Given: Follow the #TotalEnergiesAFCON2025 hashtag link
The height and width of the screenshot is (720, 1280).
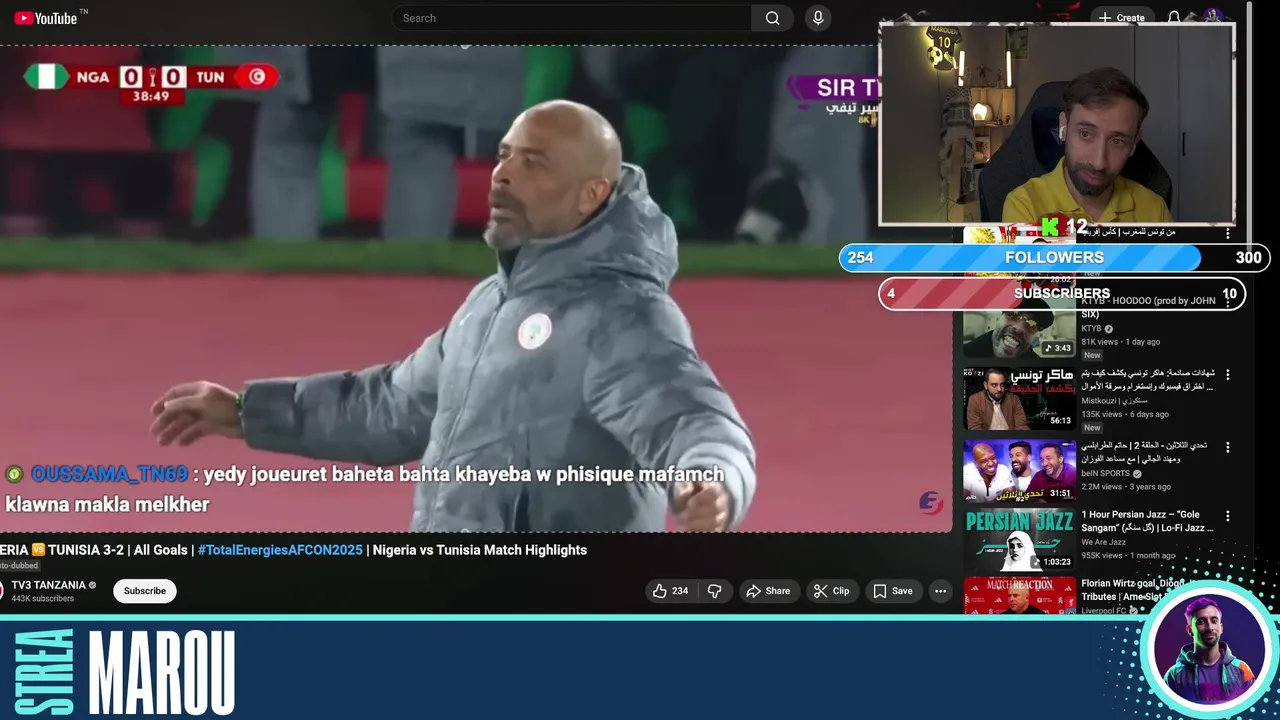Looking at the screenshot, I should [x=280, y=550].
